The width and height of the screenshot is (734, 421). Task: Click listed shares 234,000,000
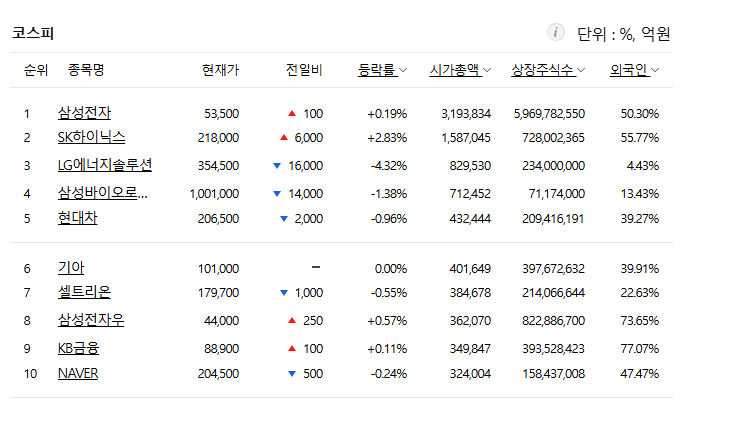point(554,166)
